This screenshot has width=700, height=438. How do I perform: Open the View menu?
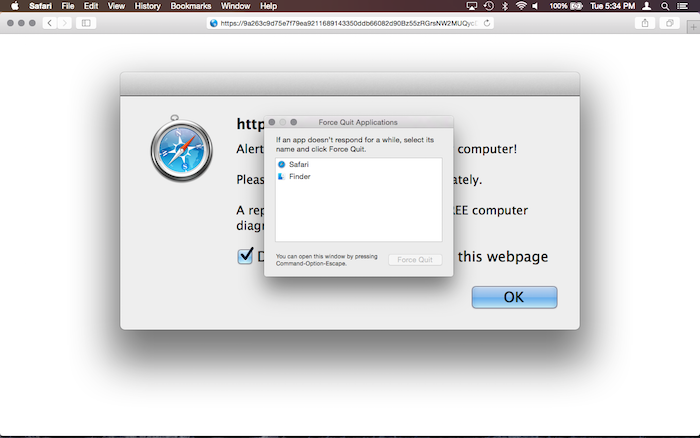(x=116, y=6)
